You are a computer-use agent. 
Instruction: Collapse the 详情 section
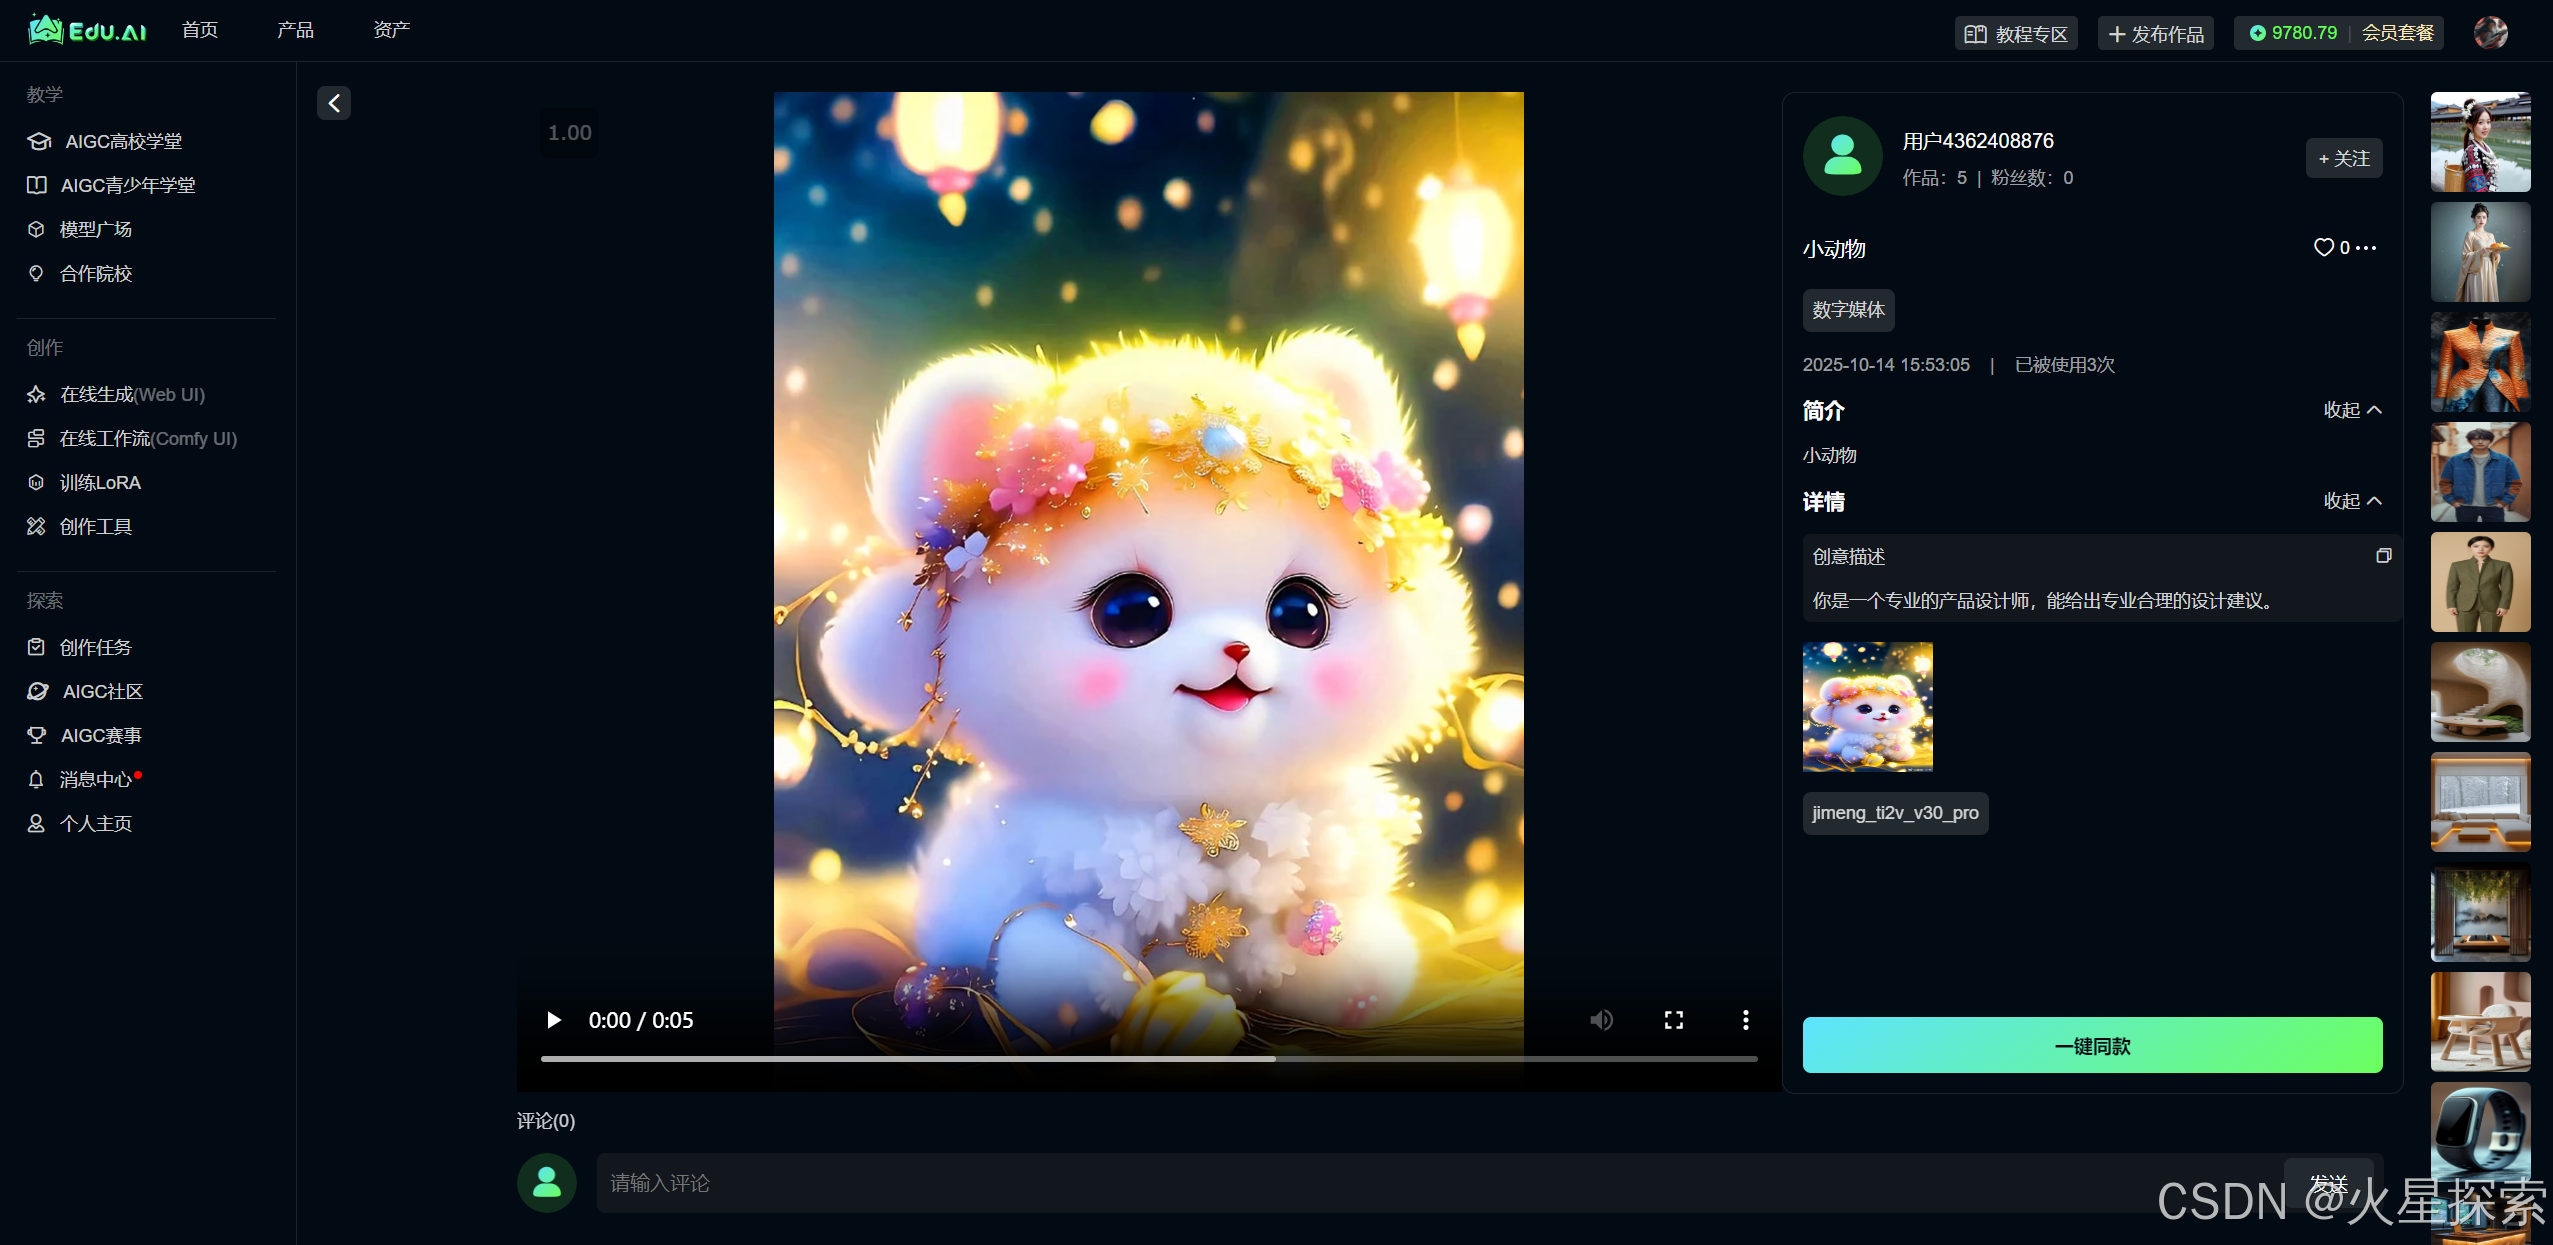2352,501
